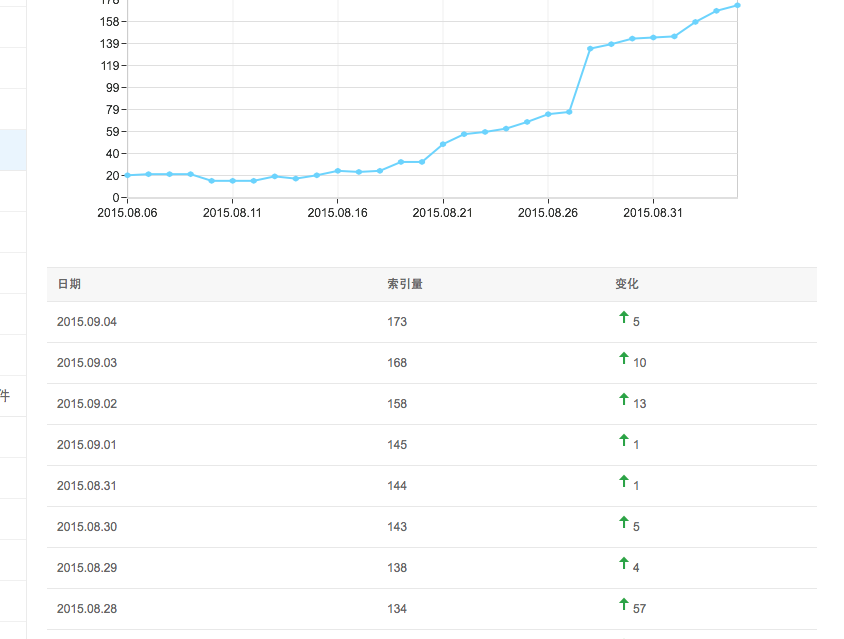The height and width of the screenshot is (639, 844).
Task: Click index count 134 in 2015.08.28 row
Action: tap(397, 609)
